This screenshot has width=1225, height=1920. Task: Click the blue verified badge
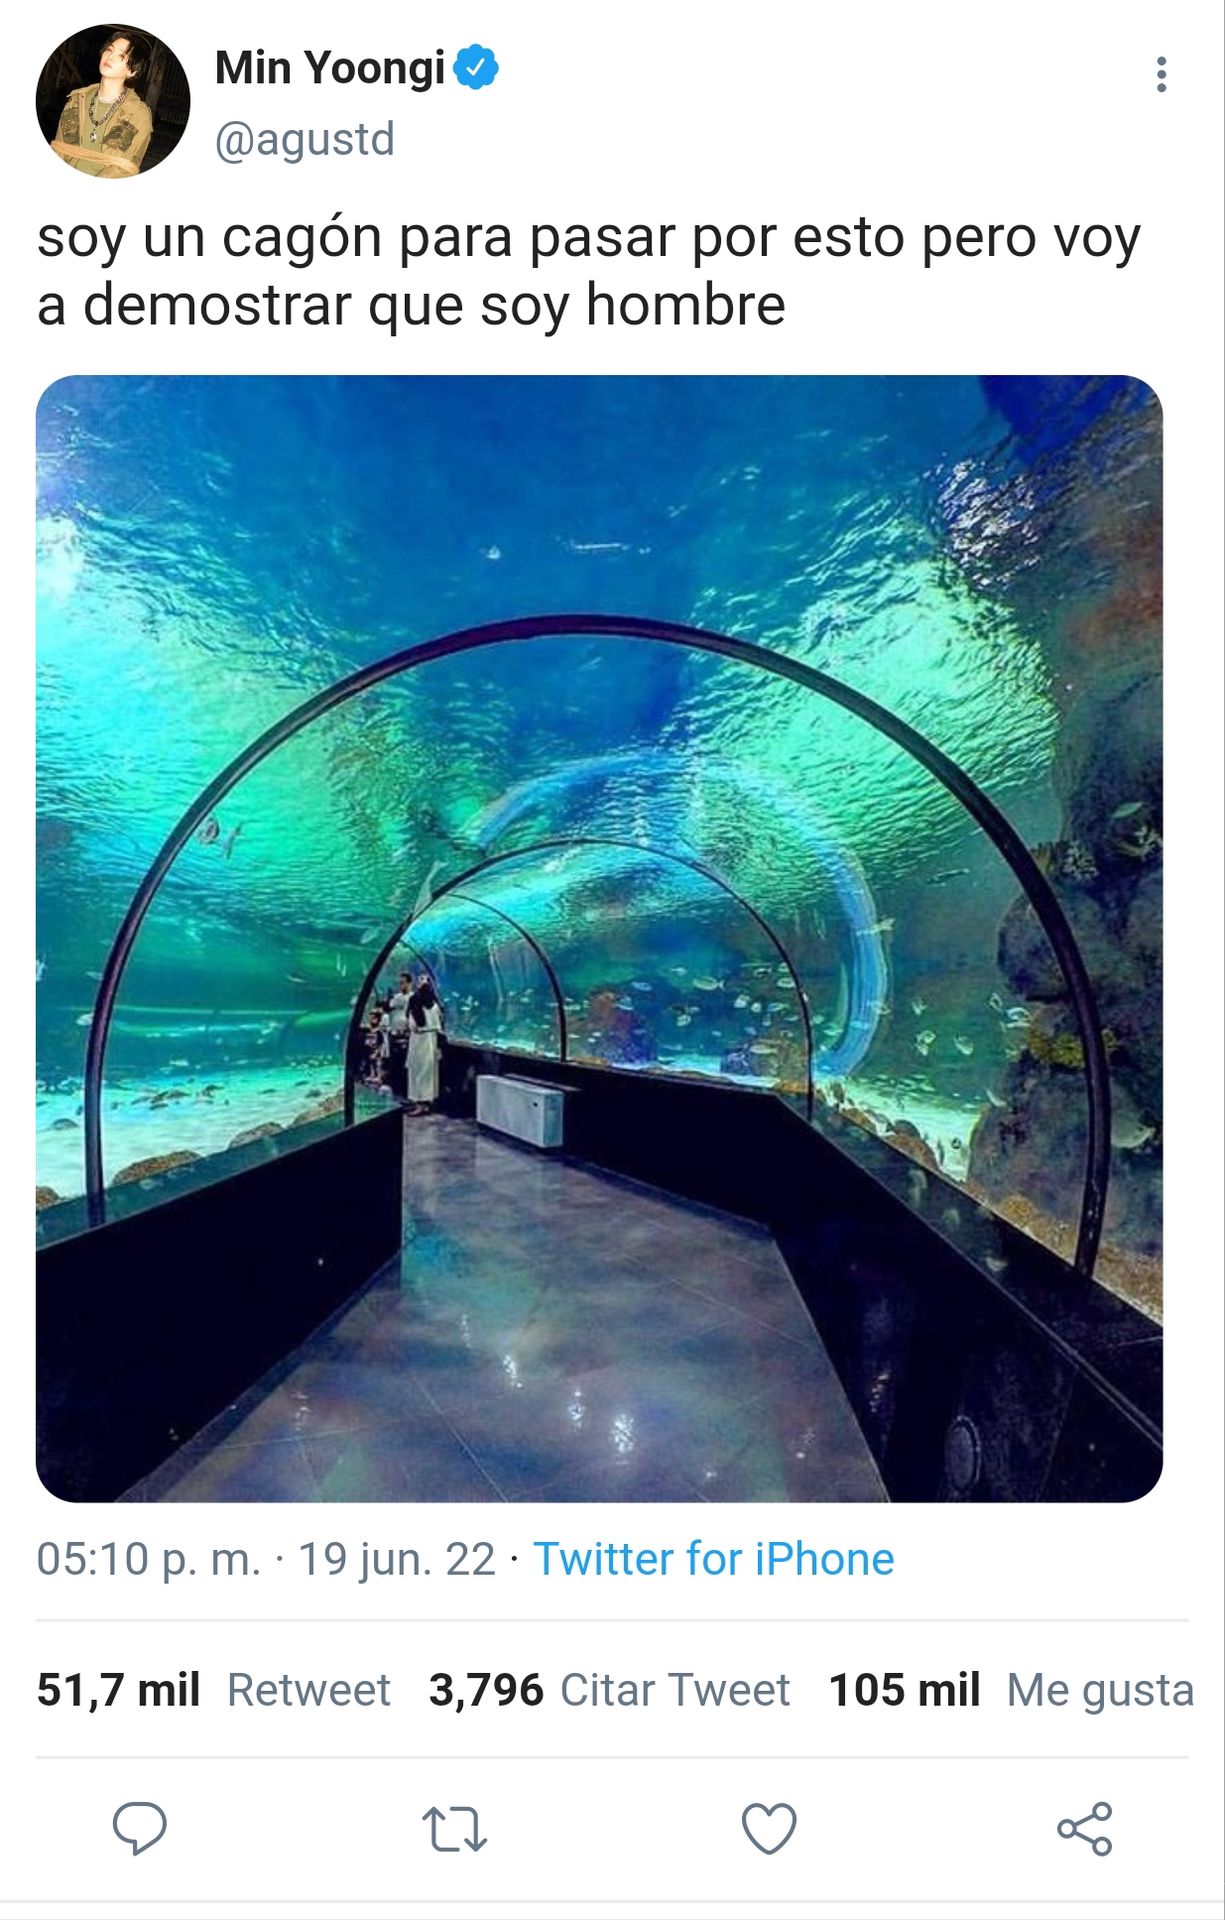pos(477,67)
